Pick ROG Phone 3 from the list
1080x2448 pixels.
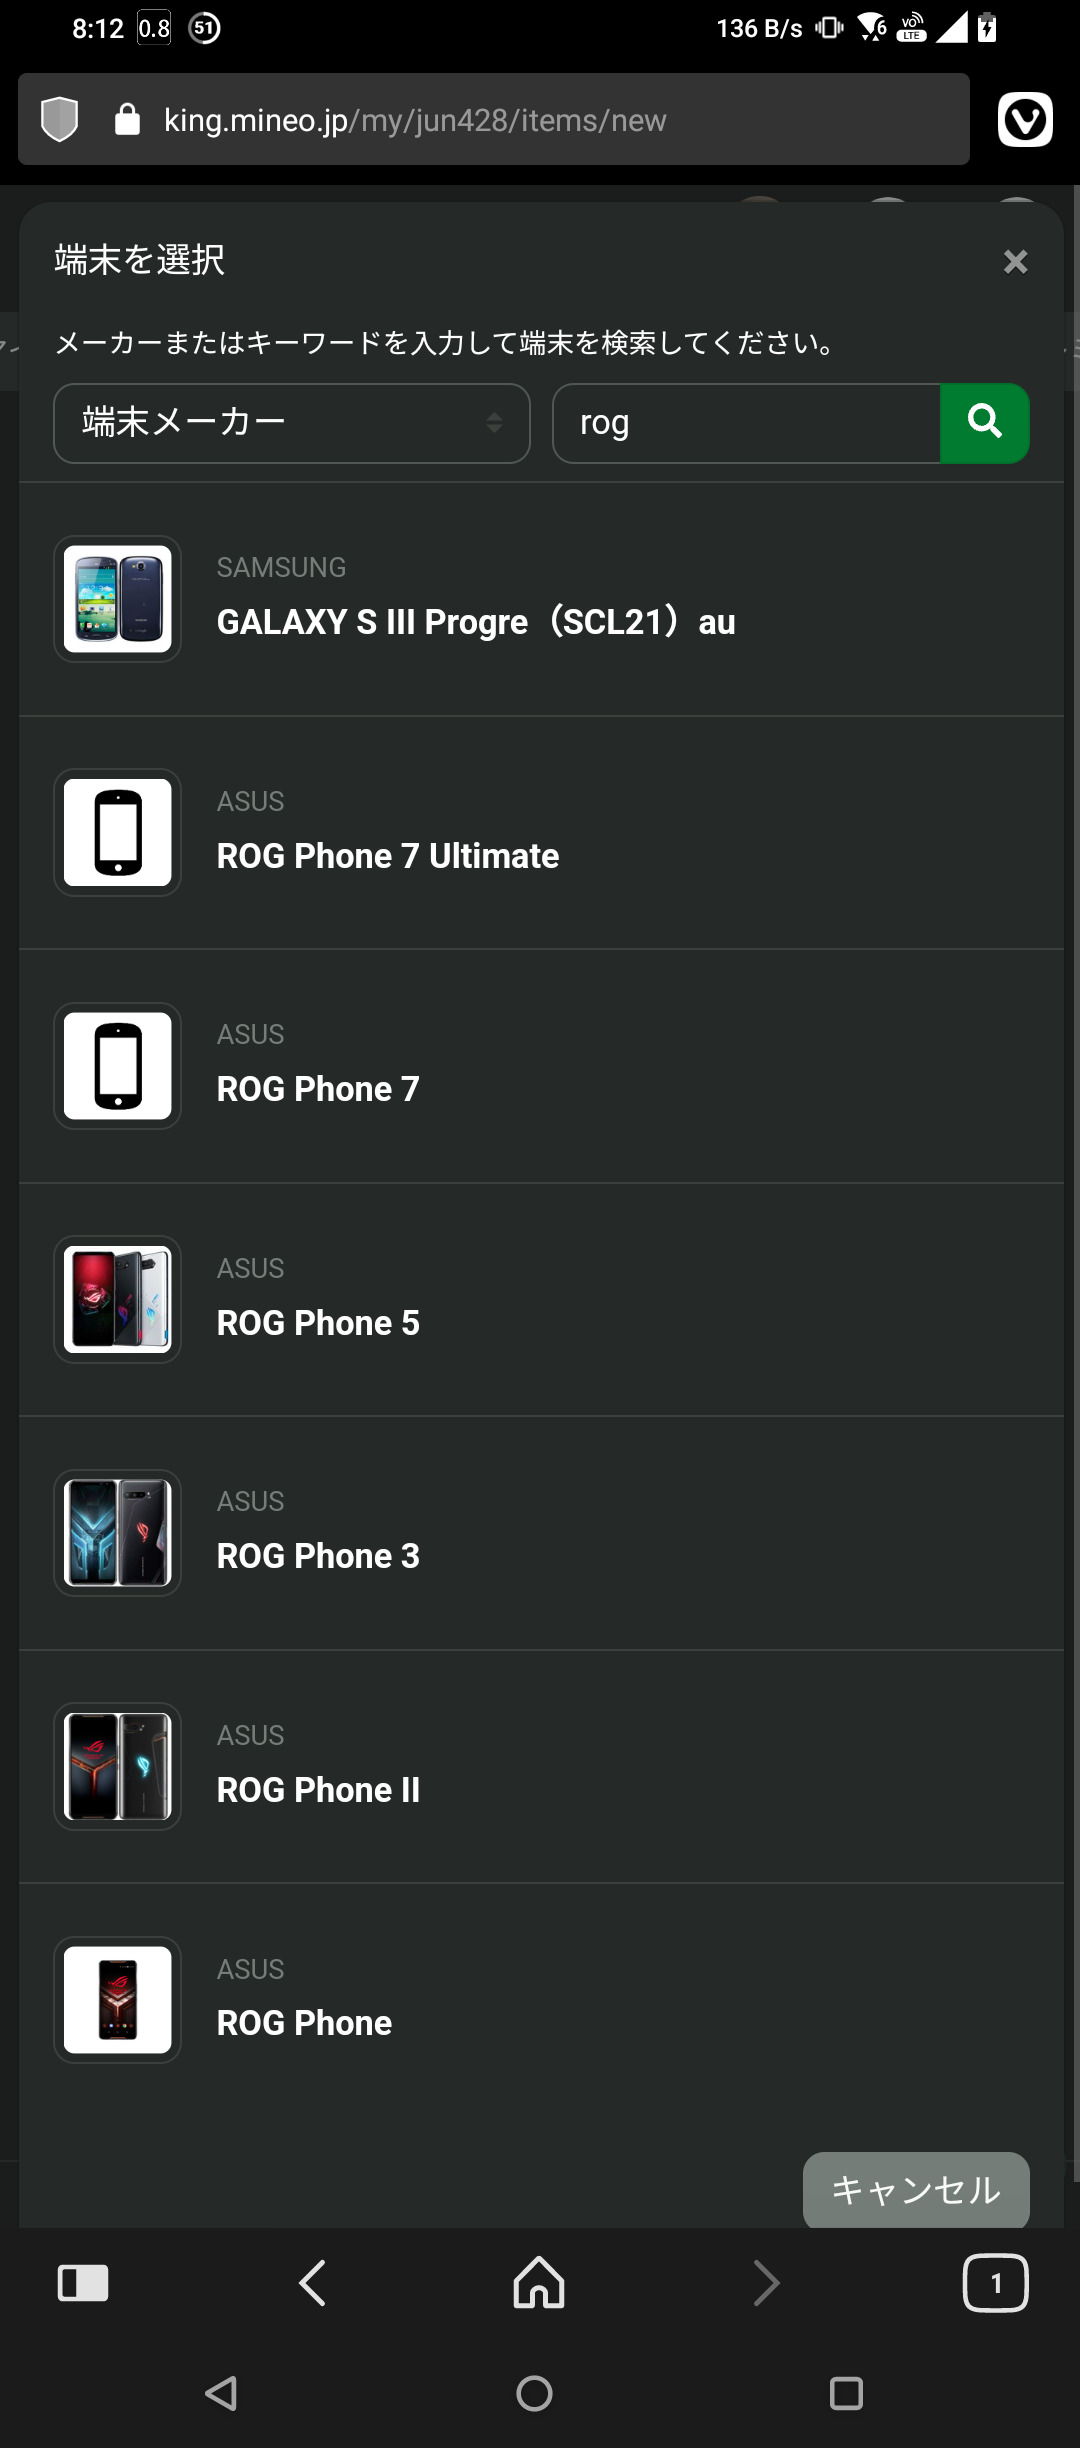318,1555
